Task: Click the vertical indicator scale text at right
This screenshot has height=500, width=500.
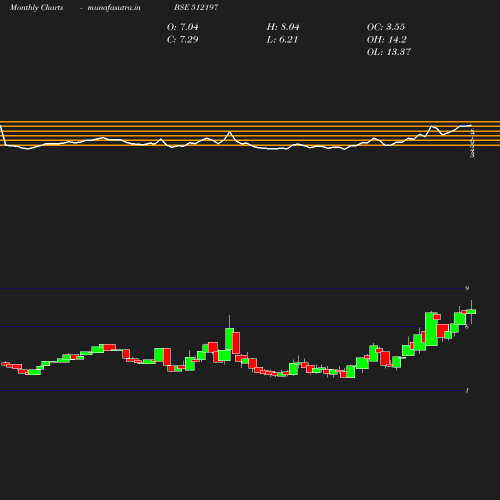Action: click(472, 143)
